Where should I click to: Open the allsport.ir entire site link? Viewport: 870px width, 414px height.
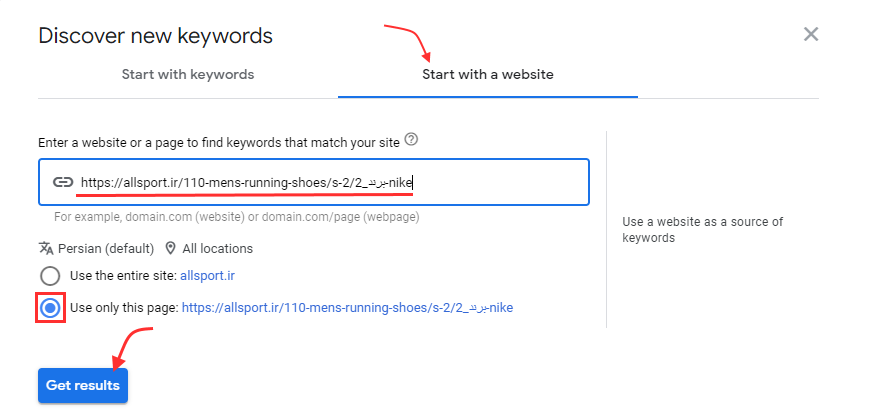pyautogui.click(x=207, y=275)
